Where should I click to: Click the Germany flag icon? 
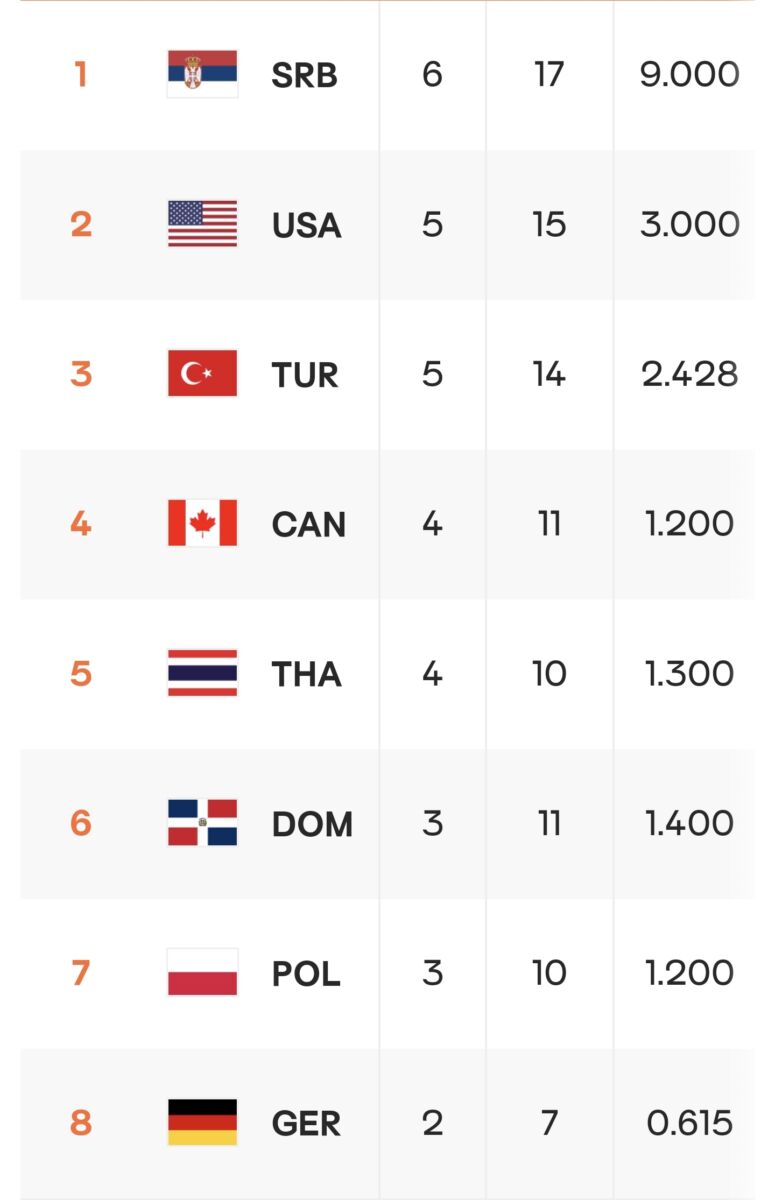[202, 1123]
